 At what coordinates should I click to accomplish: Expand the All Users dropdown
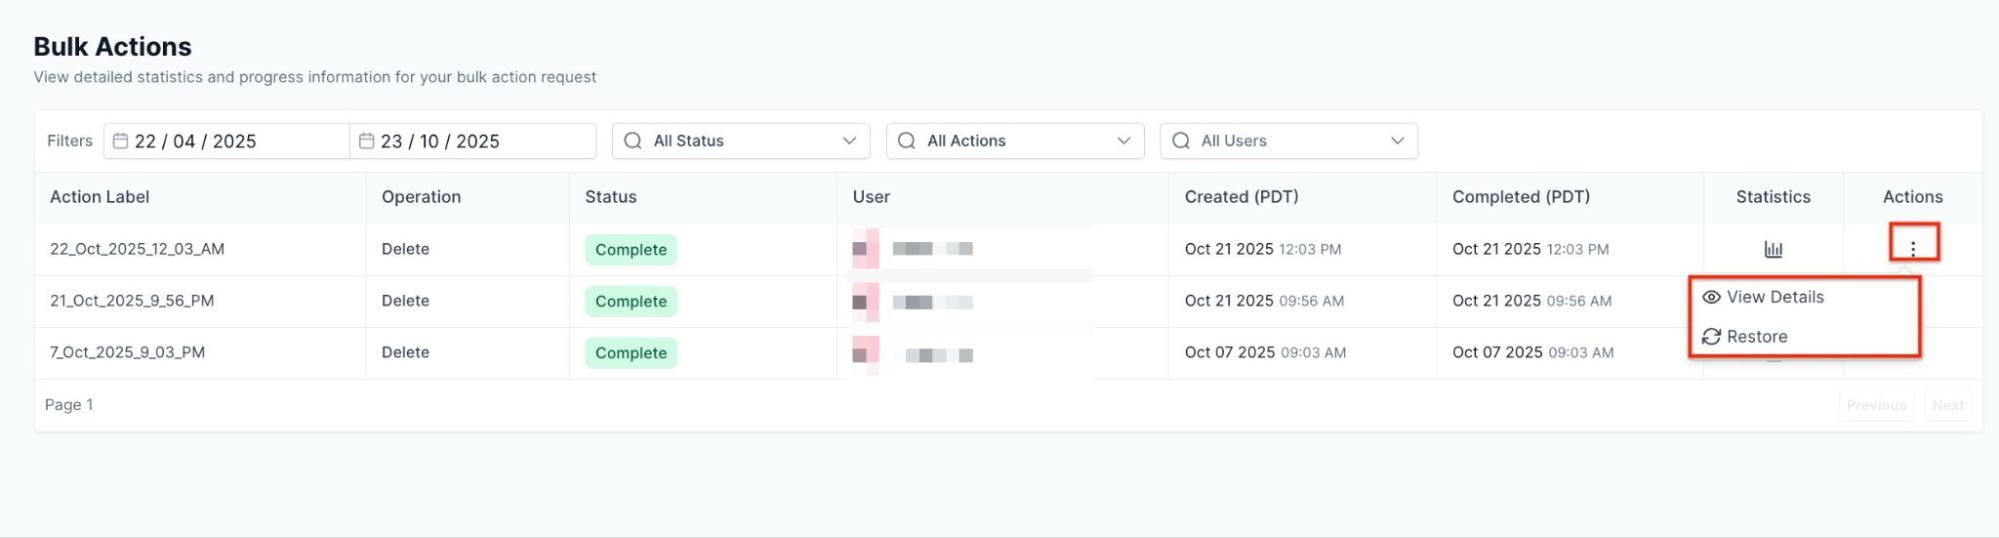point(1397,141)
